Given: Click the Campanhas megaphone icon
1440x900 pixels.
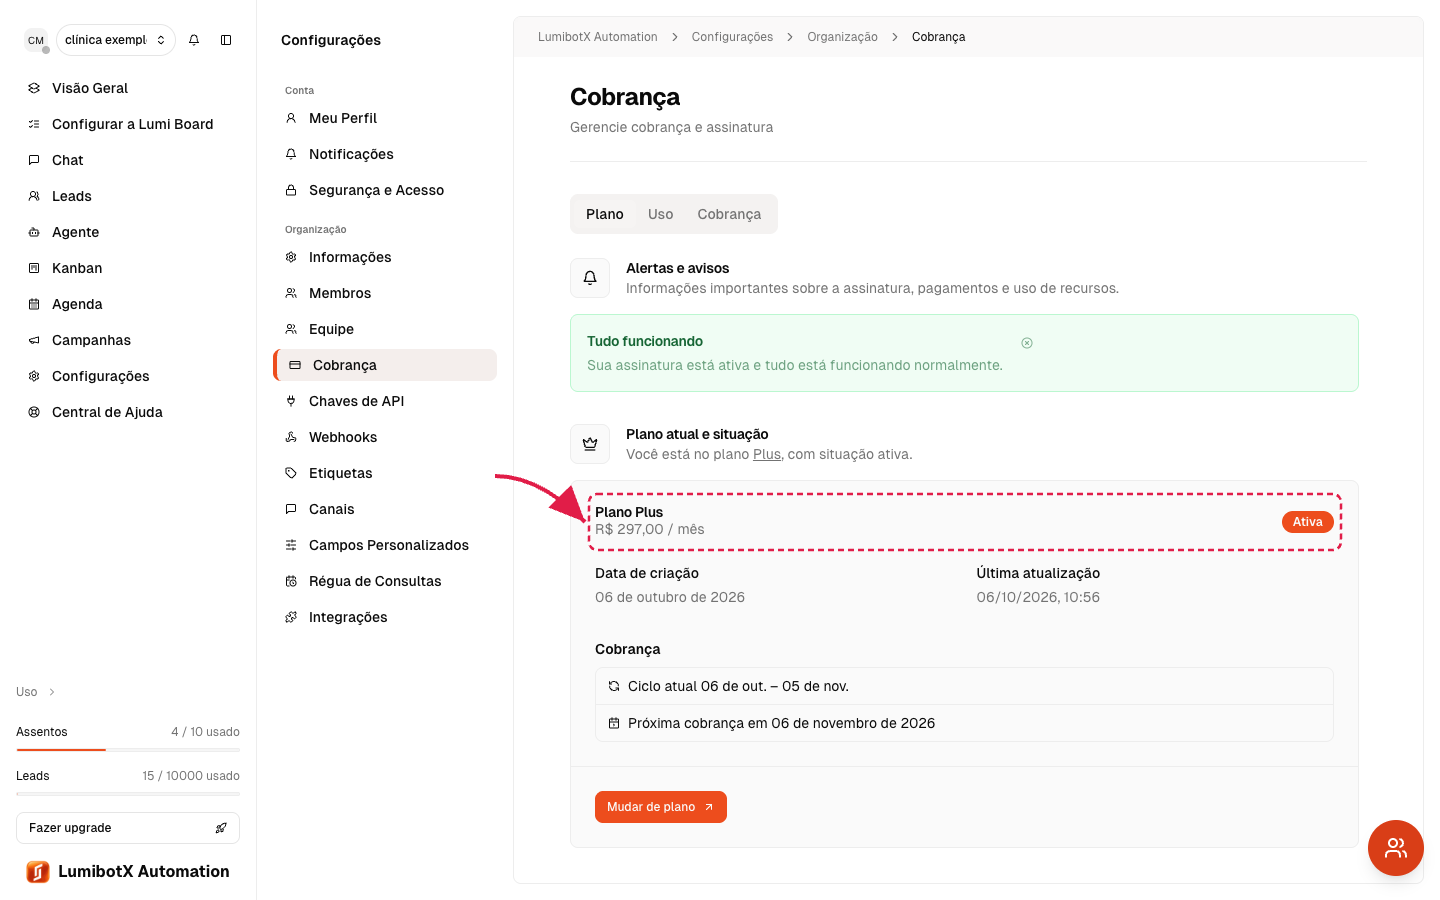Looking at the screenshot, I should point(34,340).
